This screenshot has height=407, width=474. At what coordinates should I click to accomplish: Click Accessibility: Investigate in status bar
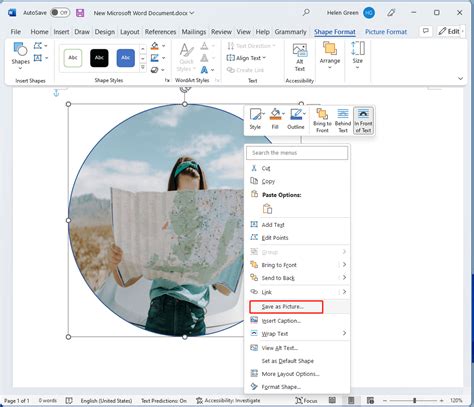tap(228, 400)
